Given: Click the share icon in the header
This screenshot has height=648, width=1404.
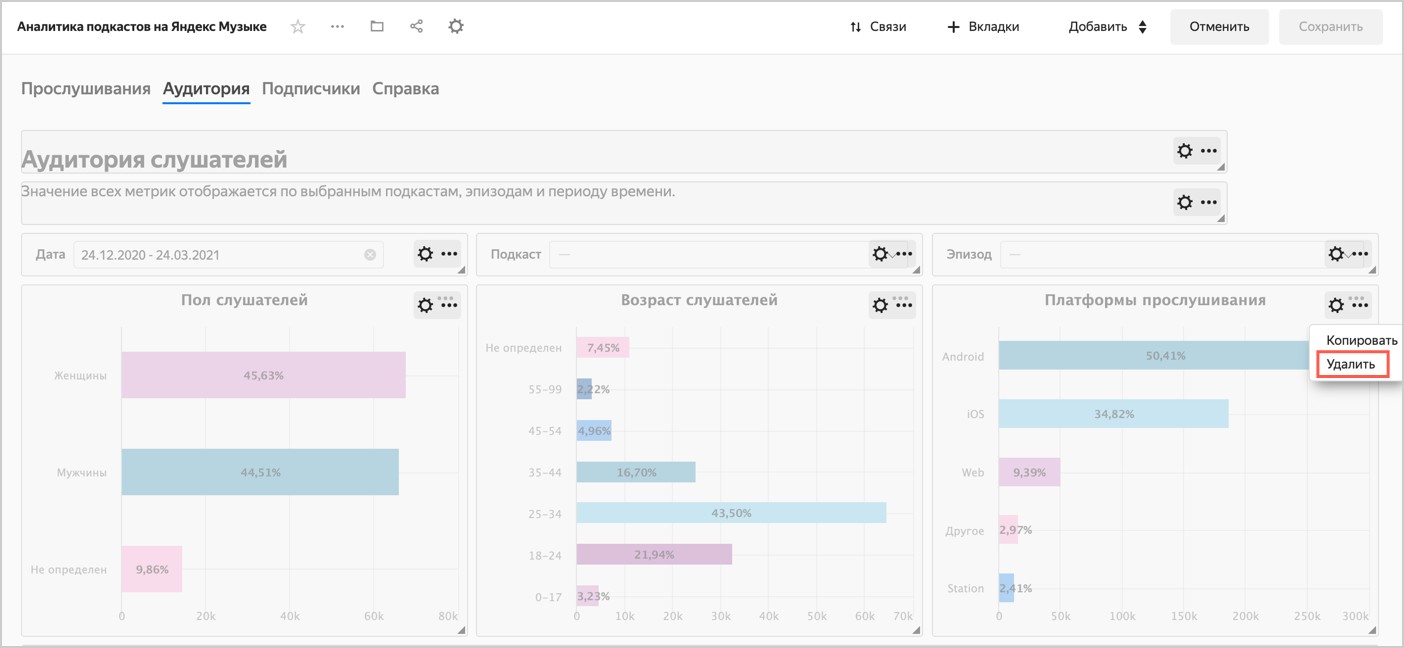Looking at the screenshot, I should pos(416,27).
